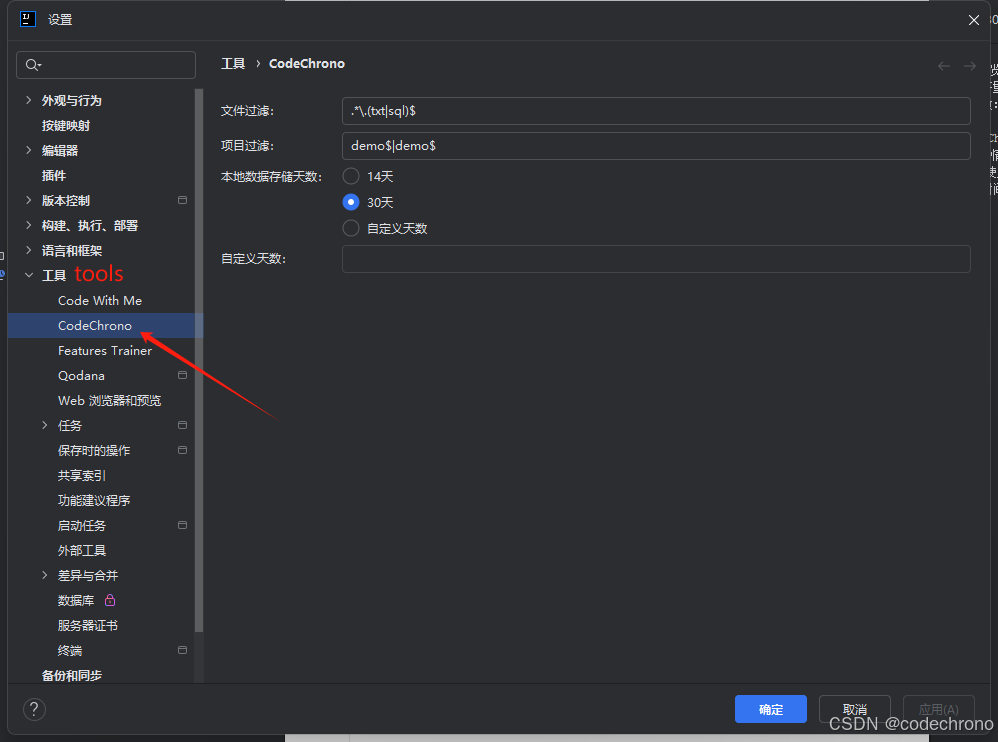Screen dimensions: 998x742
Task: Open 备份和同步 settings page
Action: [71, 675]
